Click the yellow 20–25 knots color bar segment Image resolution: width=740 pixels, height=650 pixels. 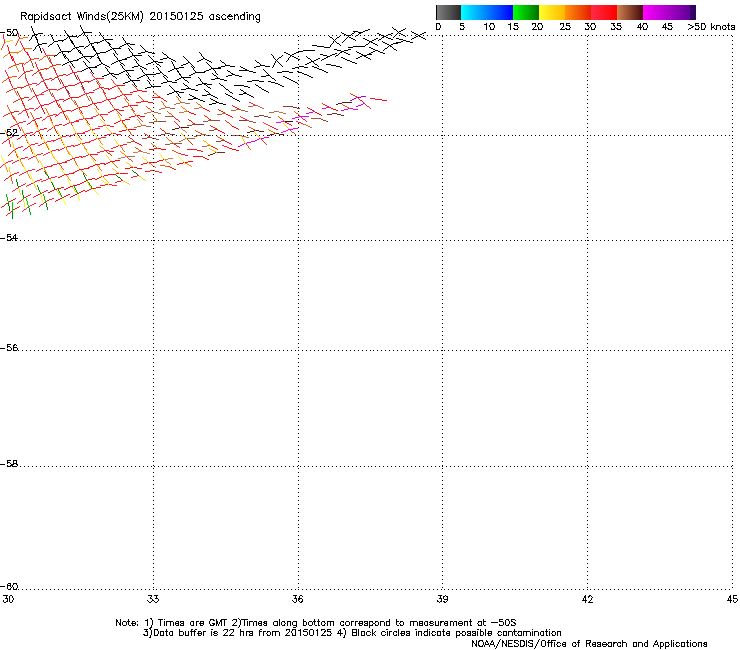552,12
